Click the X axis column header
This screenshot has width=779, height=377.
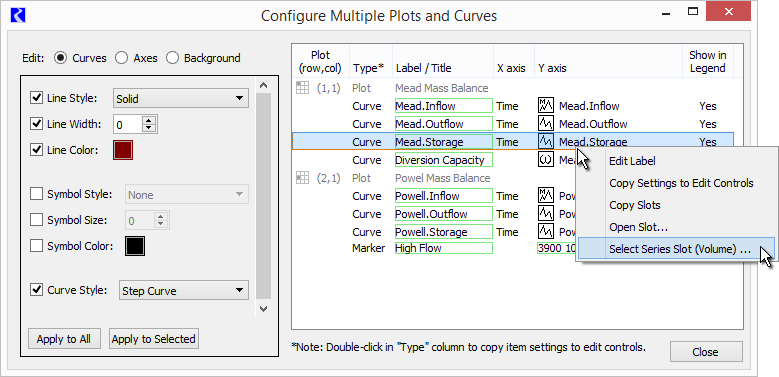click(x=511, y=68)
